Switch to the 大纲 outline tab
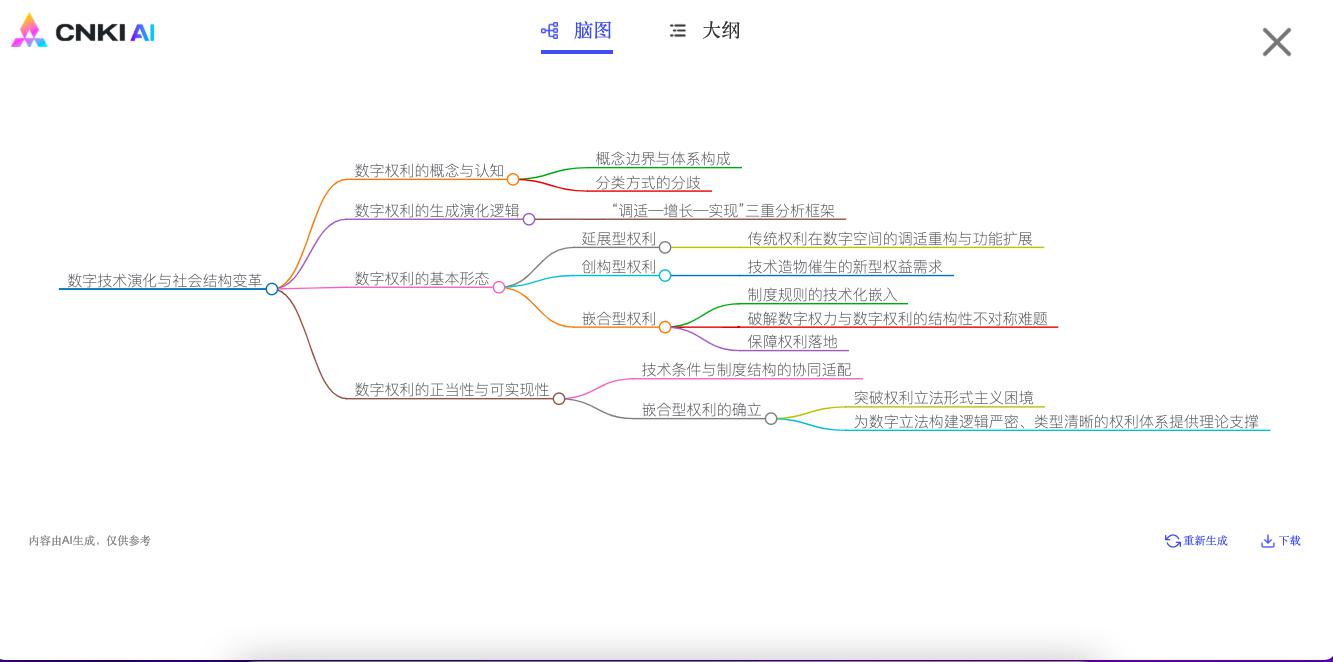Image resolution: width=1333 pixels, height=662 pixels. click(x=705, y=31)
